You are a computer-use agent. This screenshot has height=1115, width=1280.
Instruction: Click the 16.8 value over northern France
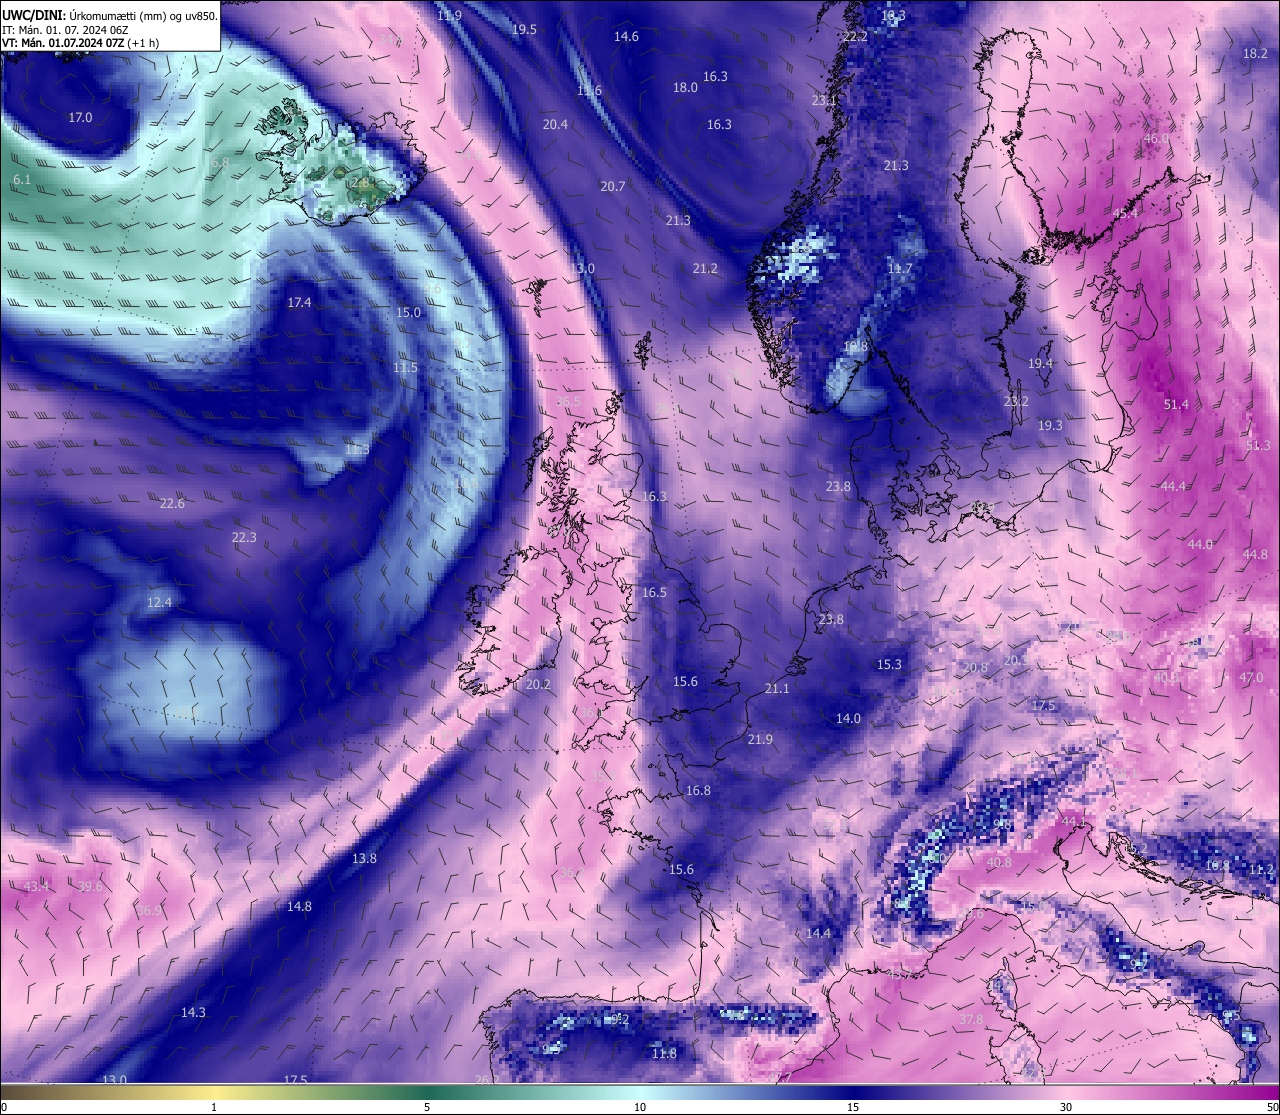coord(698,791)
